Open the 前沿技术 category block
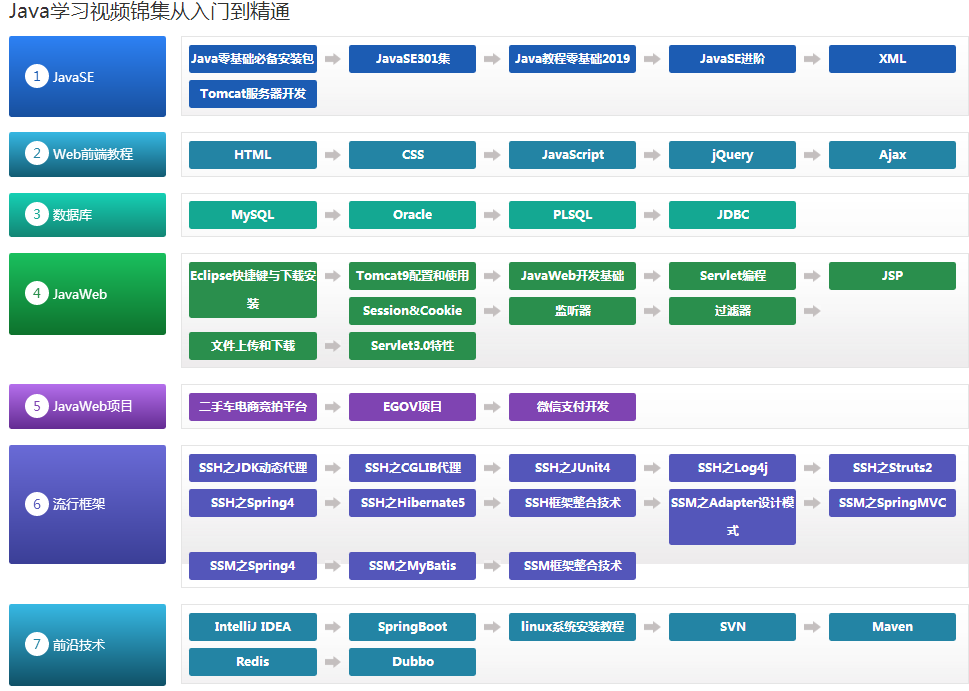969x691 pixels. pyautogui.click(x=87, y=645)
